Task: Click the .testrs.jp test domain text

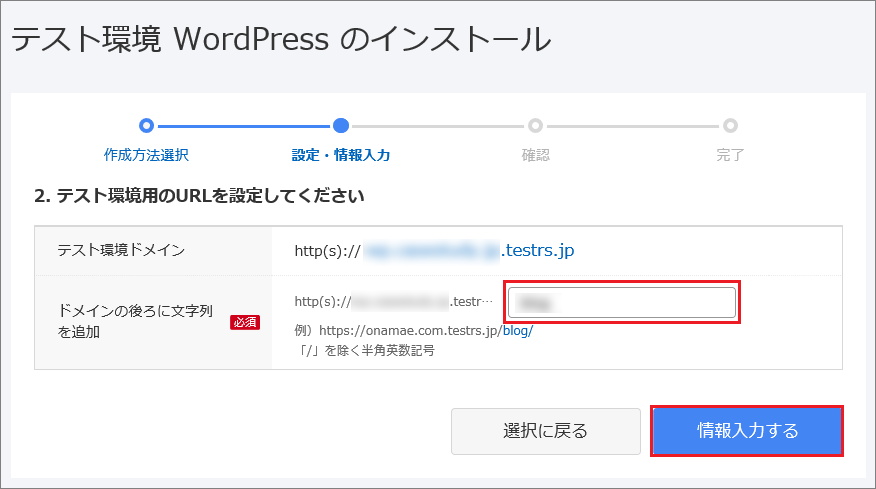Action: [x=537, y=250]
